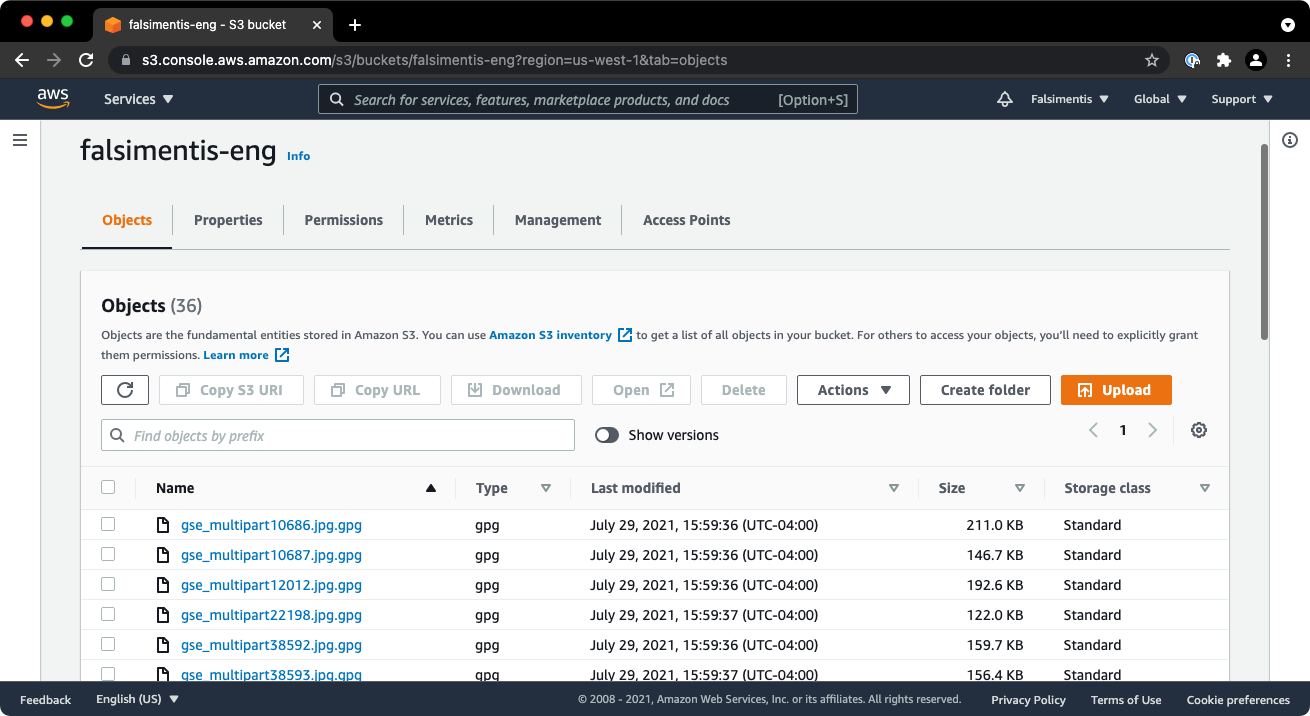1310x716 pixels.
Task: Click the orange Upload button
Action: click(x=1116, y=390)
